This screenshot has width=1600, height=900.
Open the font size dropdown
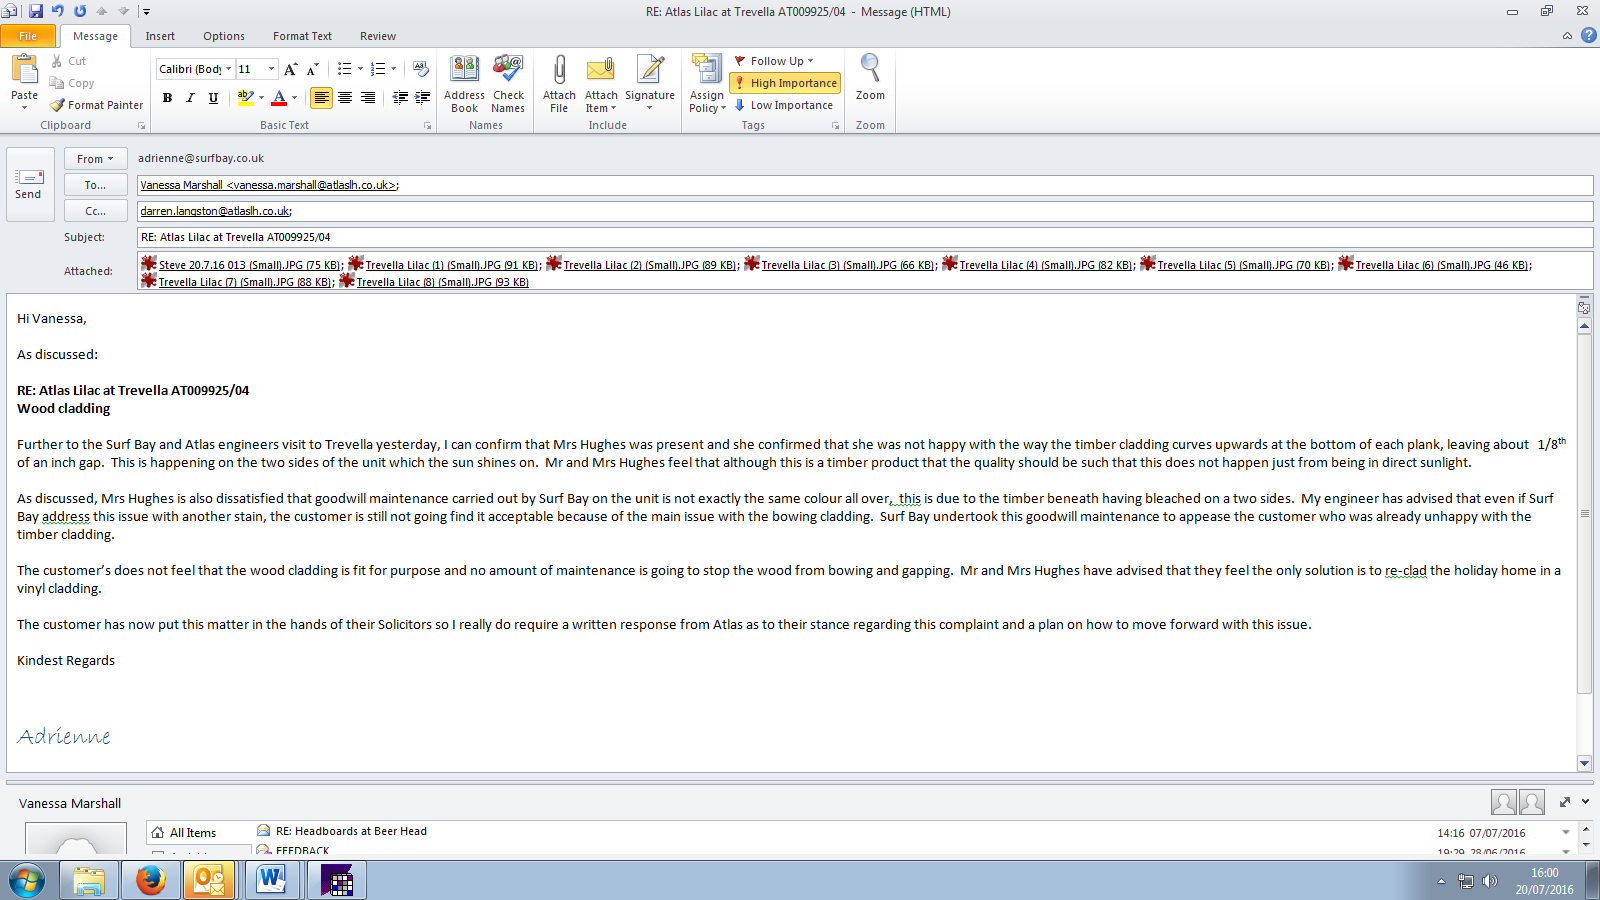click(x=271, y=69)
